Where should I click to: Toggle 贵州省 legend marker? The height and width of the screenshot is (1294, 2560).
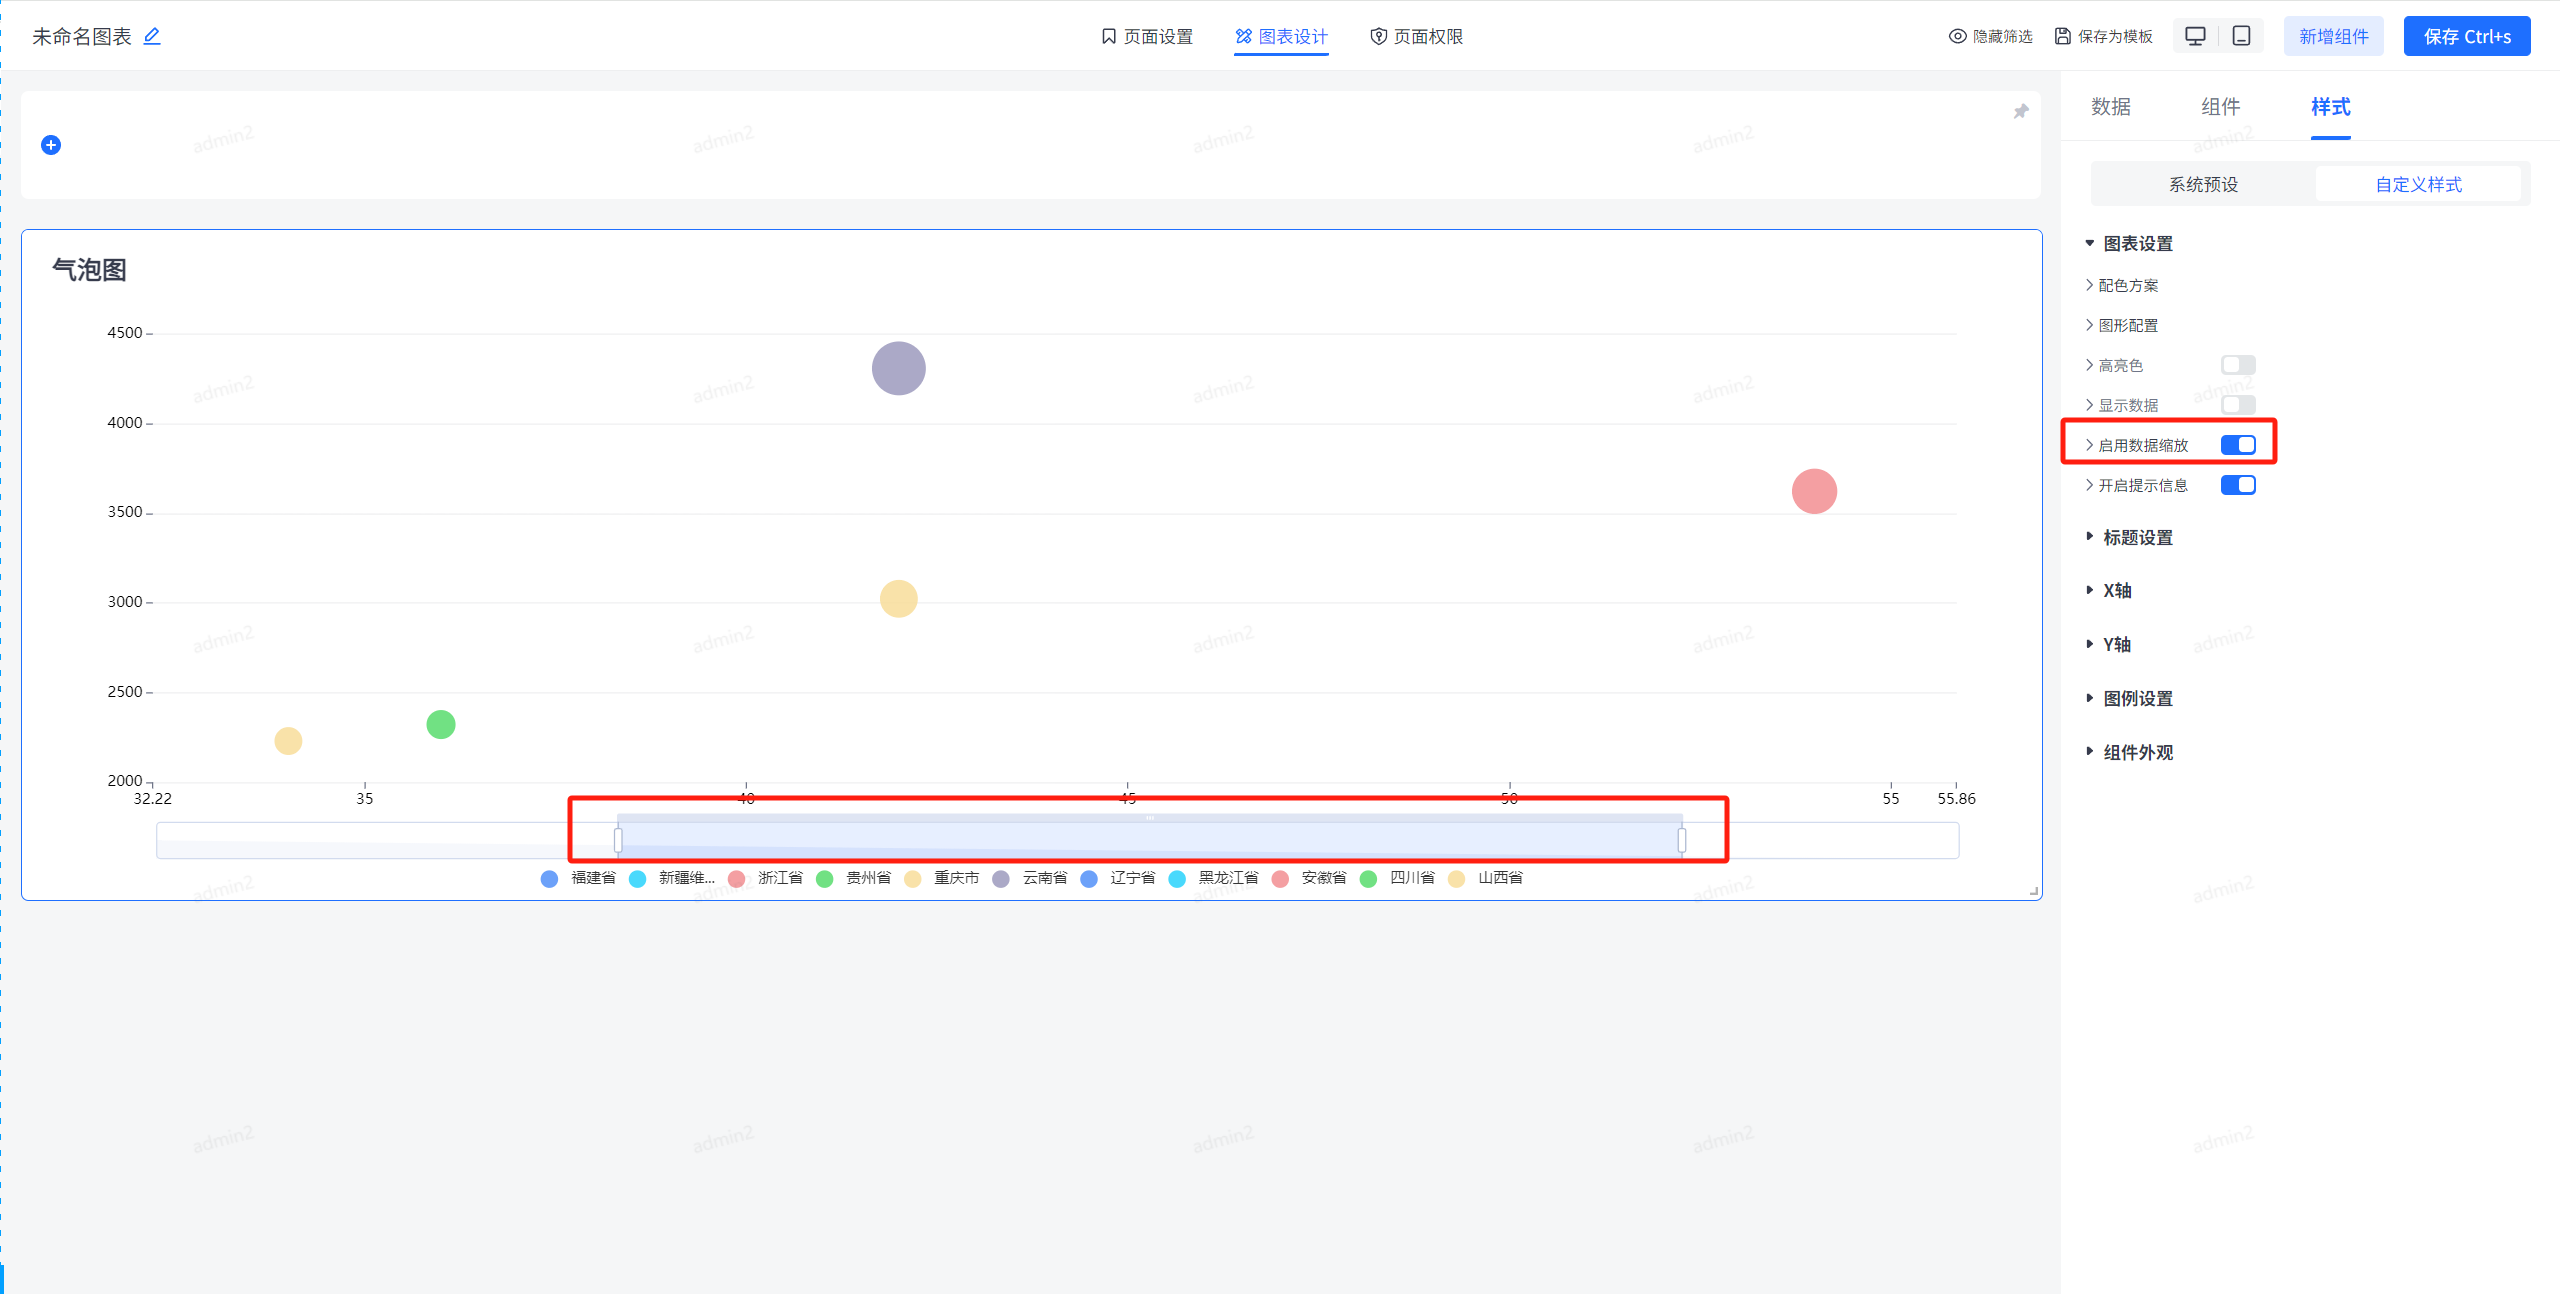pyautogui.click(x=825, y=878)
